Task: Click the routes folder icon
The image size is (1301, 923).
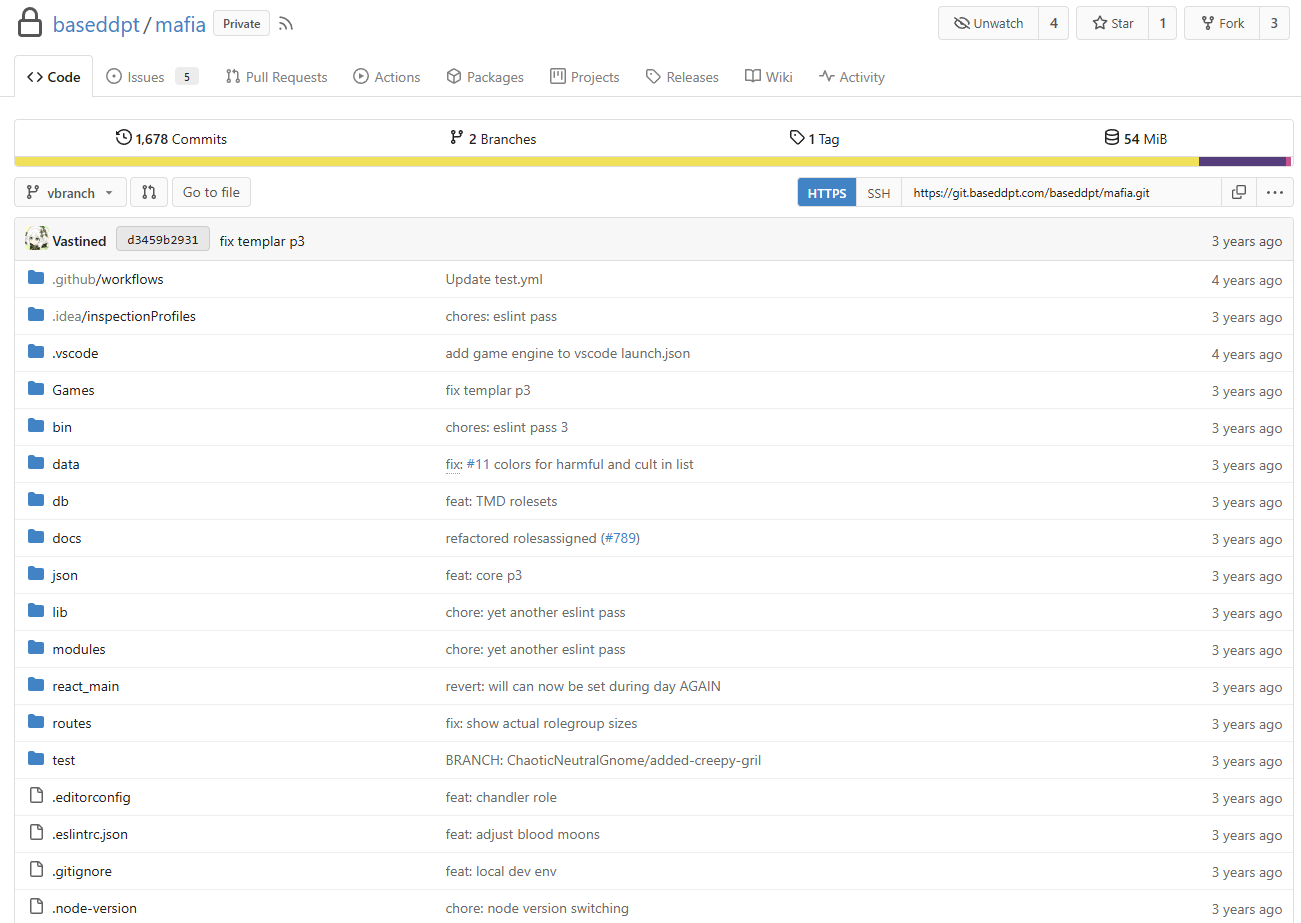Action: coord(37,723)
